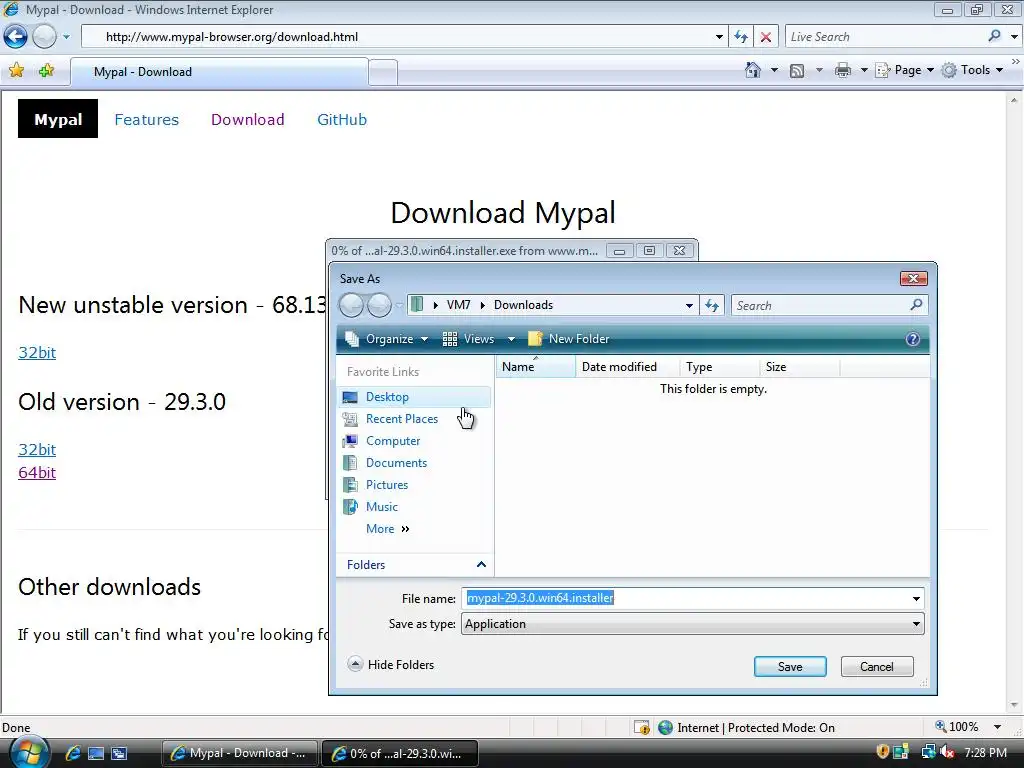Click Hide Folders toggle
The height and width of the screenshot is (768, 1024).
(x=391, y=665)
